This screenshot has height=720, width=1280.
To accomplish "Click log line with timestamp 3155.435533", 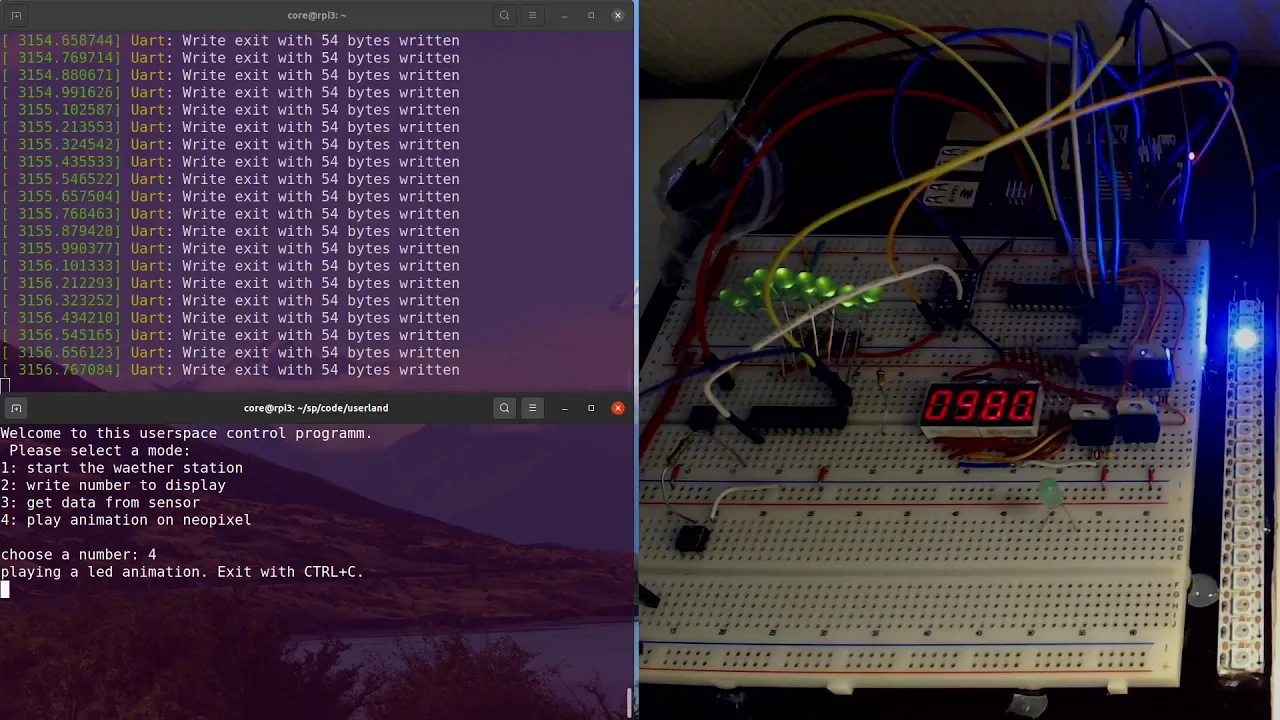I will pyautogui.click(x=231, y=162).
